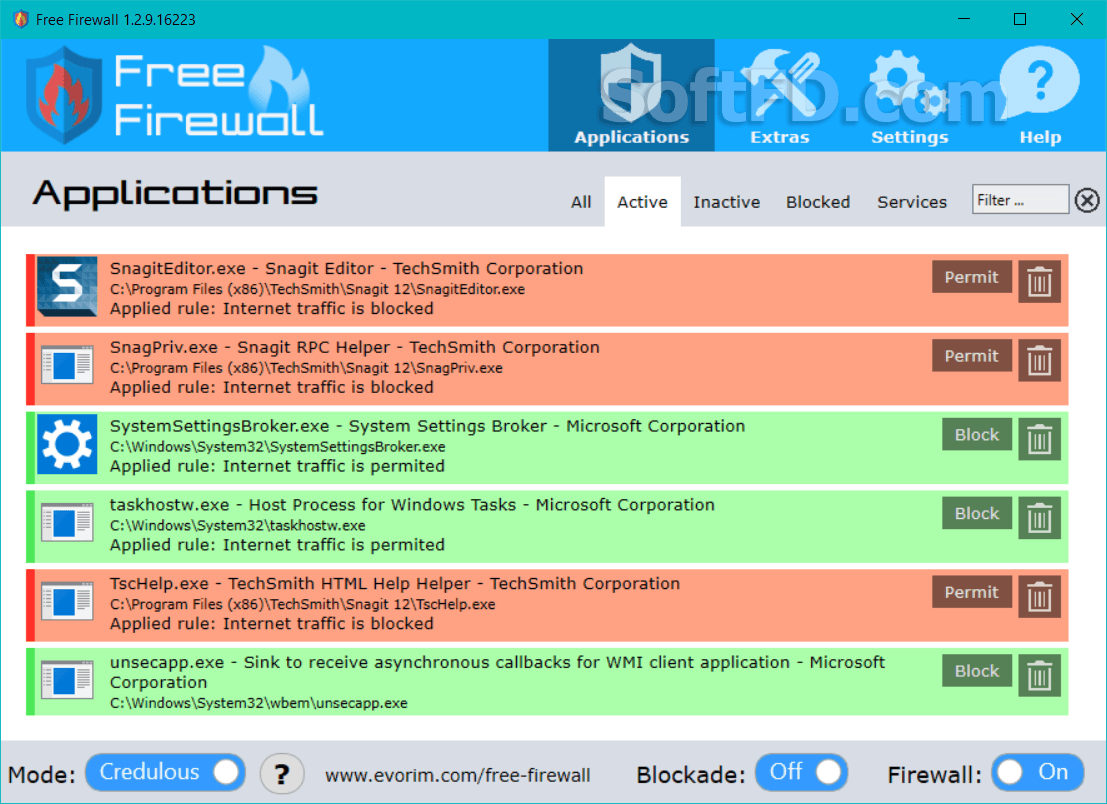The height and width of the screenshot is (804, 1107).
Task: Toggle the Blockade switch
Action: coord(801,772)
